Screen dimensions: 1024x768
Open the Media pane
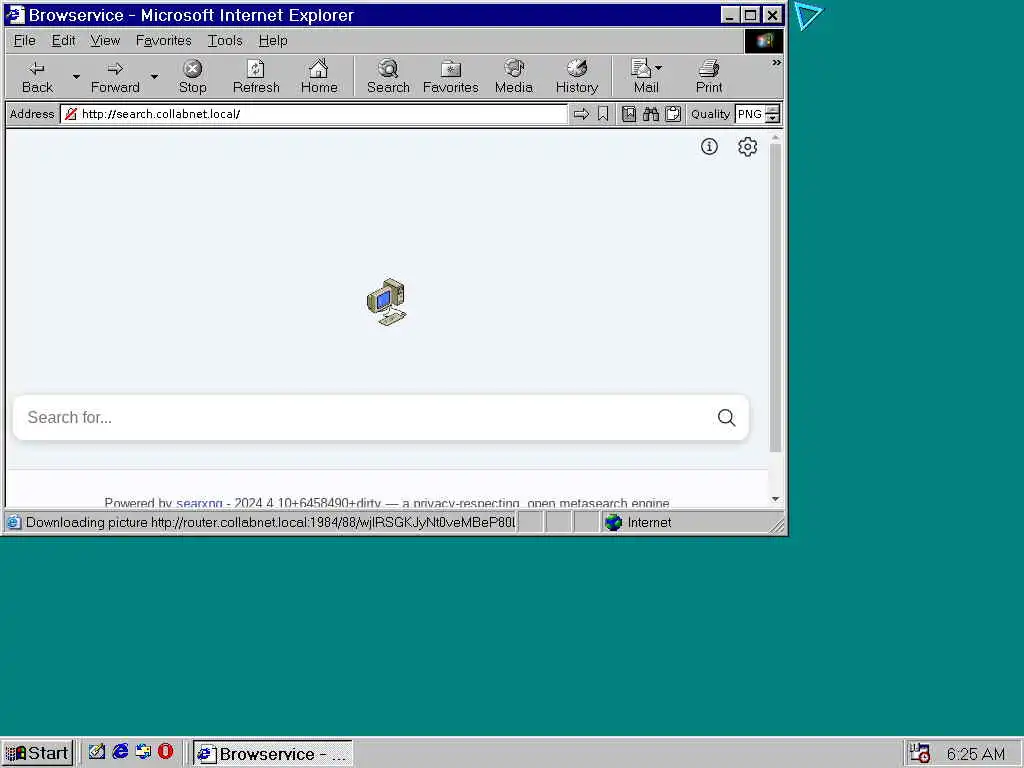[514, 77]
